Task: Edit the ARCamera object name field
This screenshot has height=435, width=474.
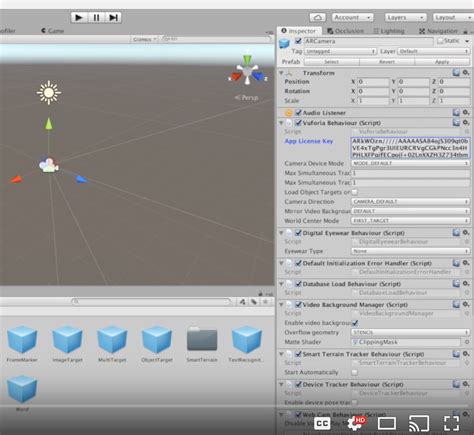Action: pyautogui.click(x=368, y=41)
